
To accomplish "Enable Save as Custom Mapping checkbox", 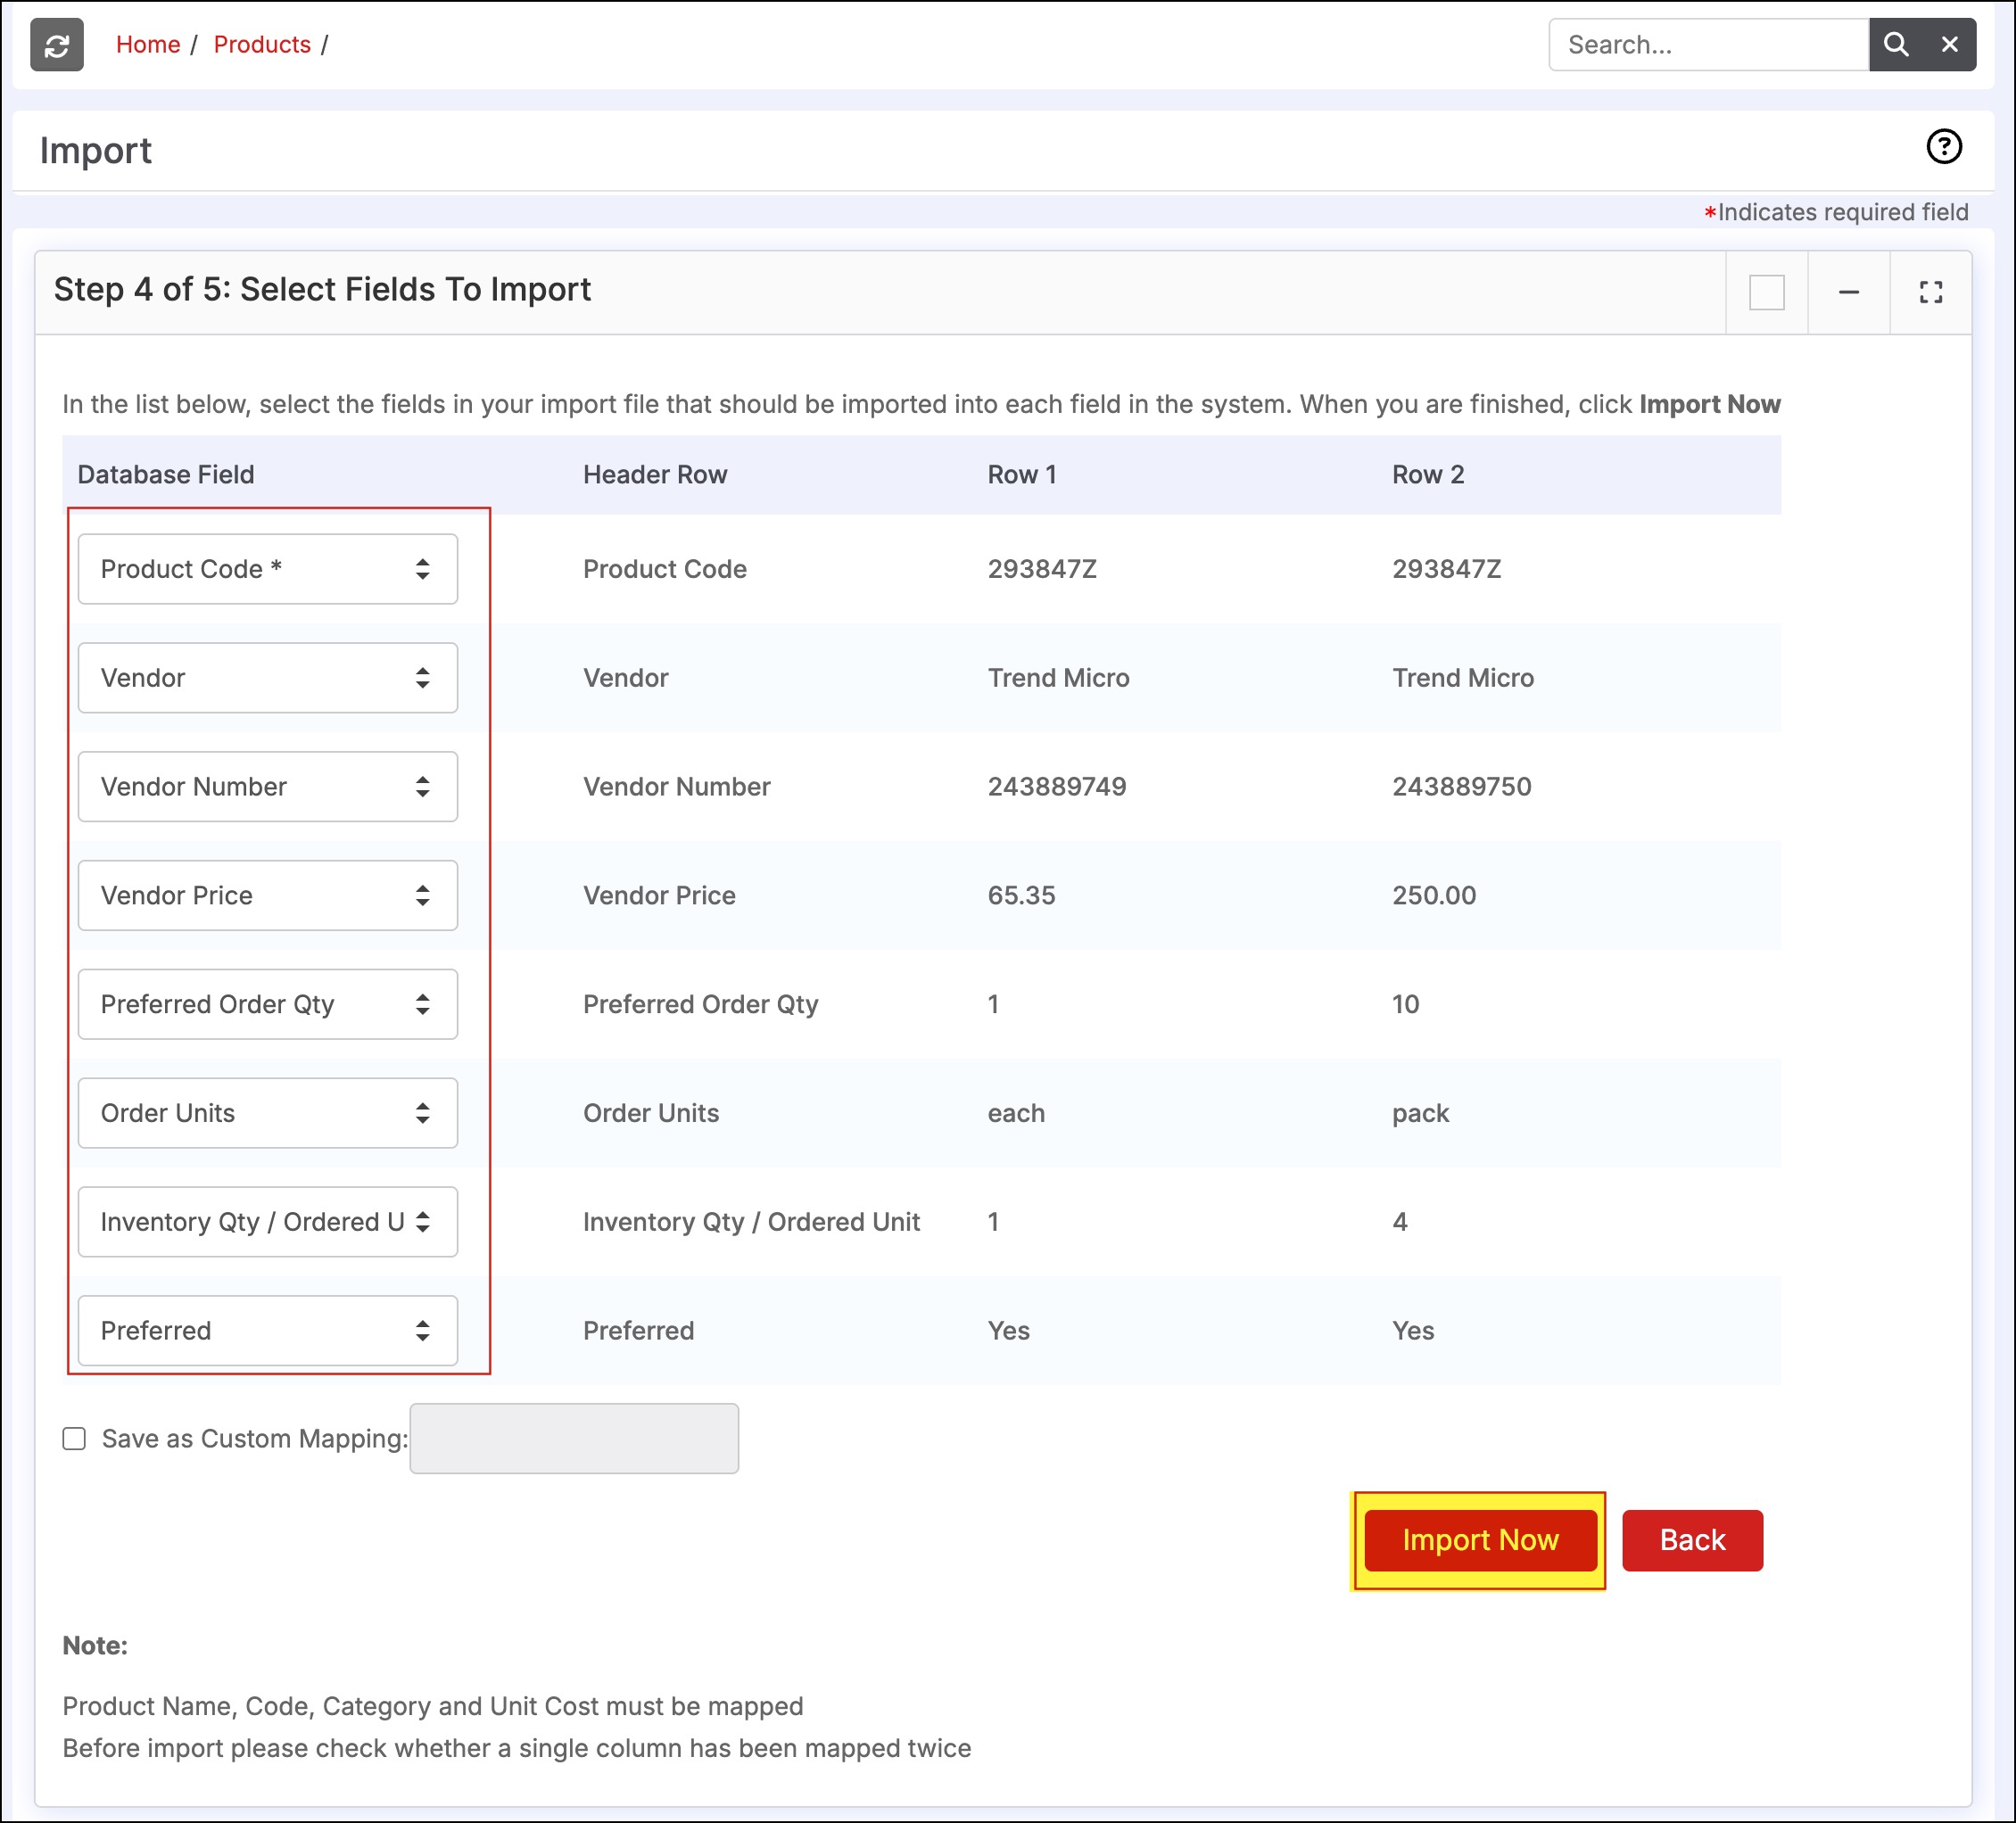I will point(74,1438).
